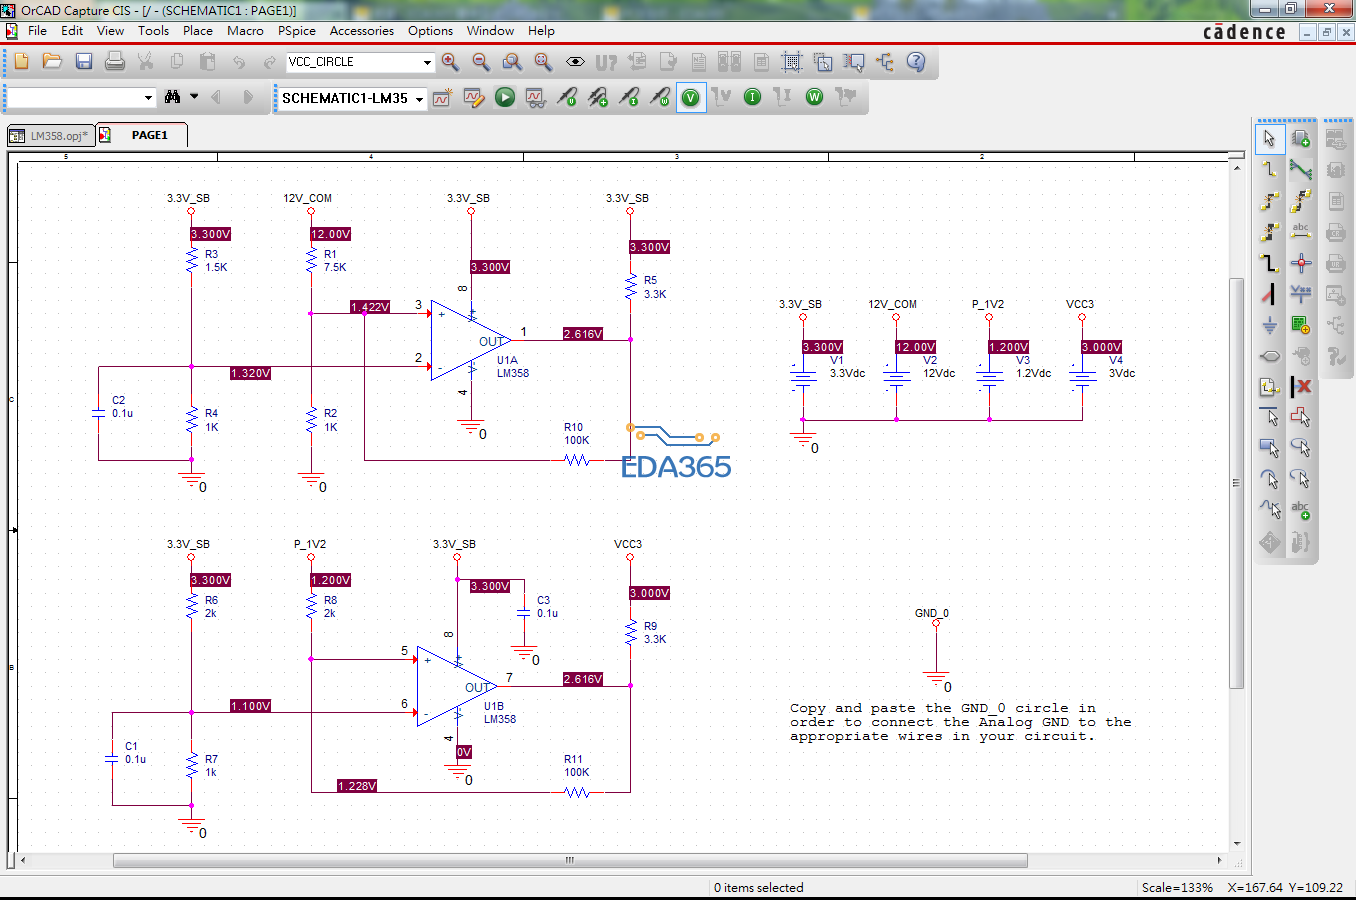This screenshot has width=1356, height=900.
Task: Select the Place Junction tool
Action: pyautogui.click(x=1300, y=263)
